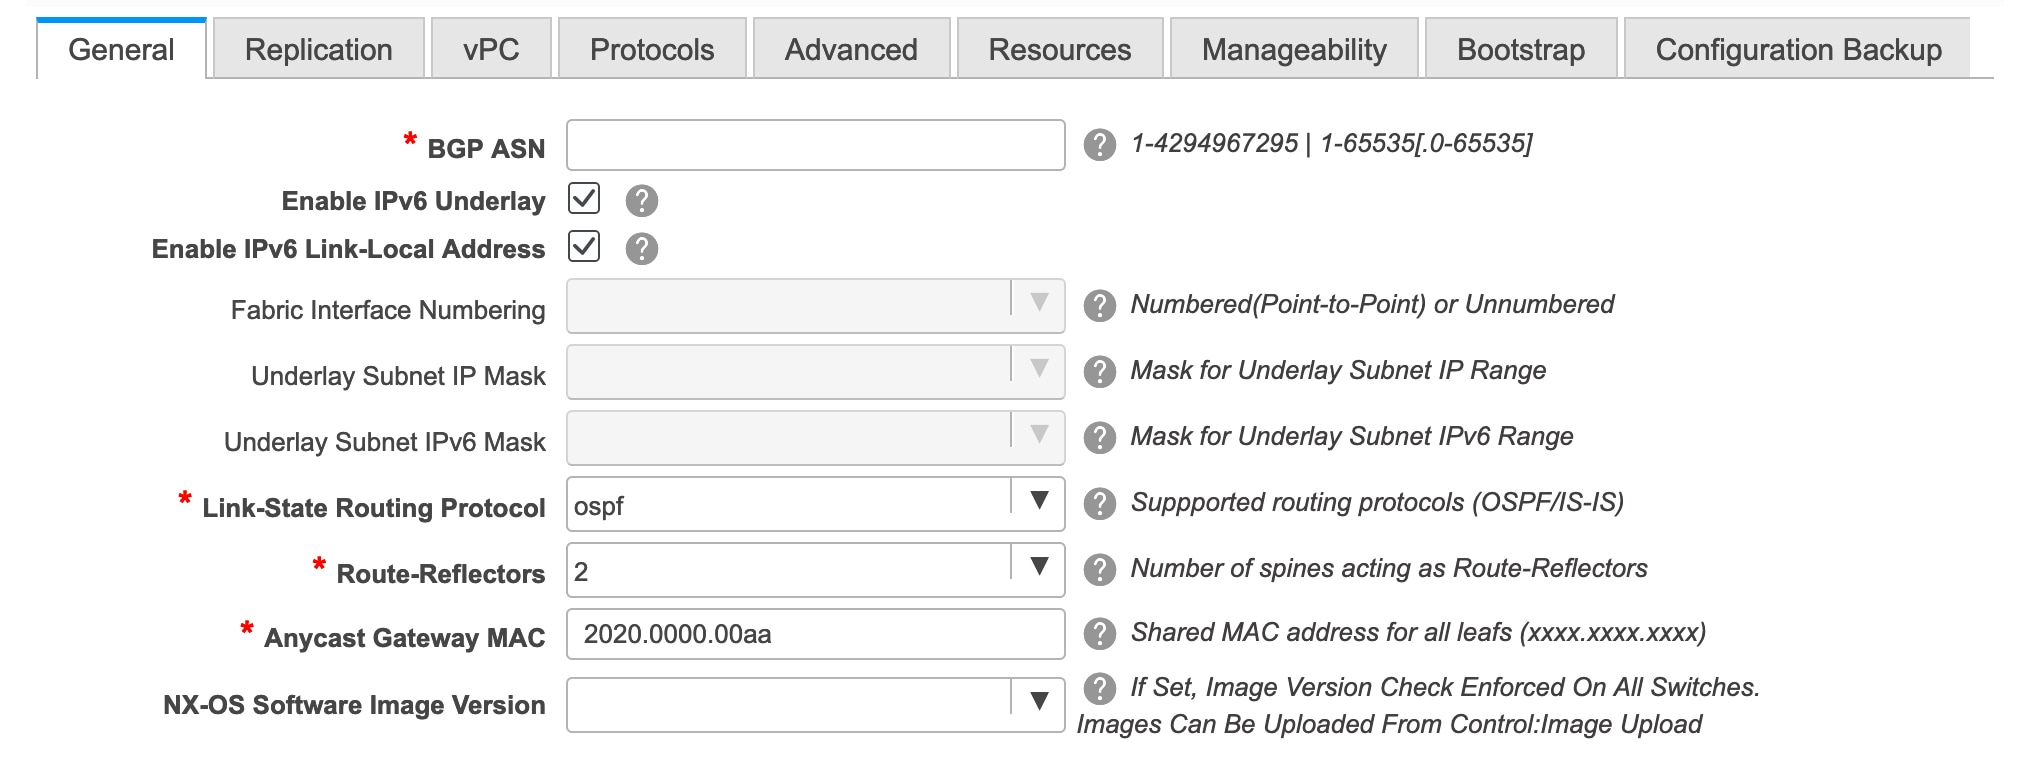This screenshot has height=770, width=2040.
Task: Open the vPC tab
Action: coord(491,49)
